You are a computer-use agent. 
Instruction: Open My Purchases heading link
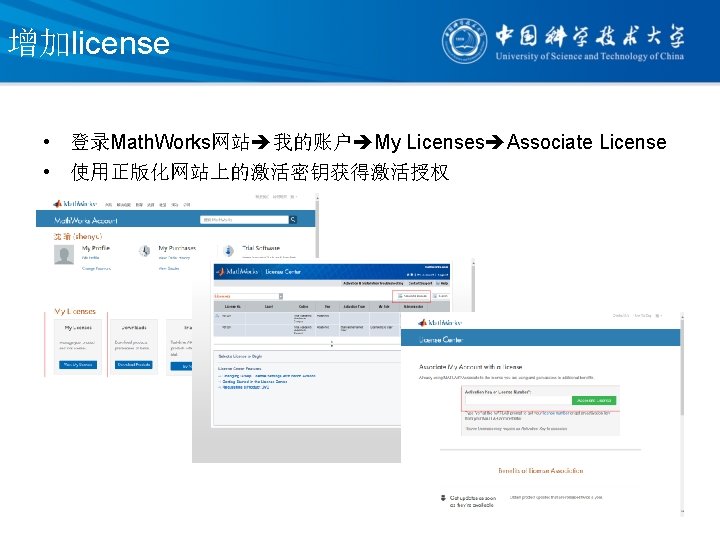(x=177, y=248)
